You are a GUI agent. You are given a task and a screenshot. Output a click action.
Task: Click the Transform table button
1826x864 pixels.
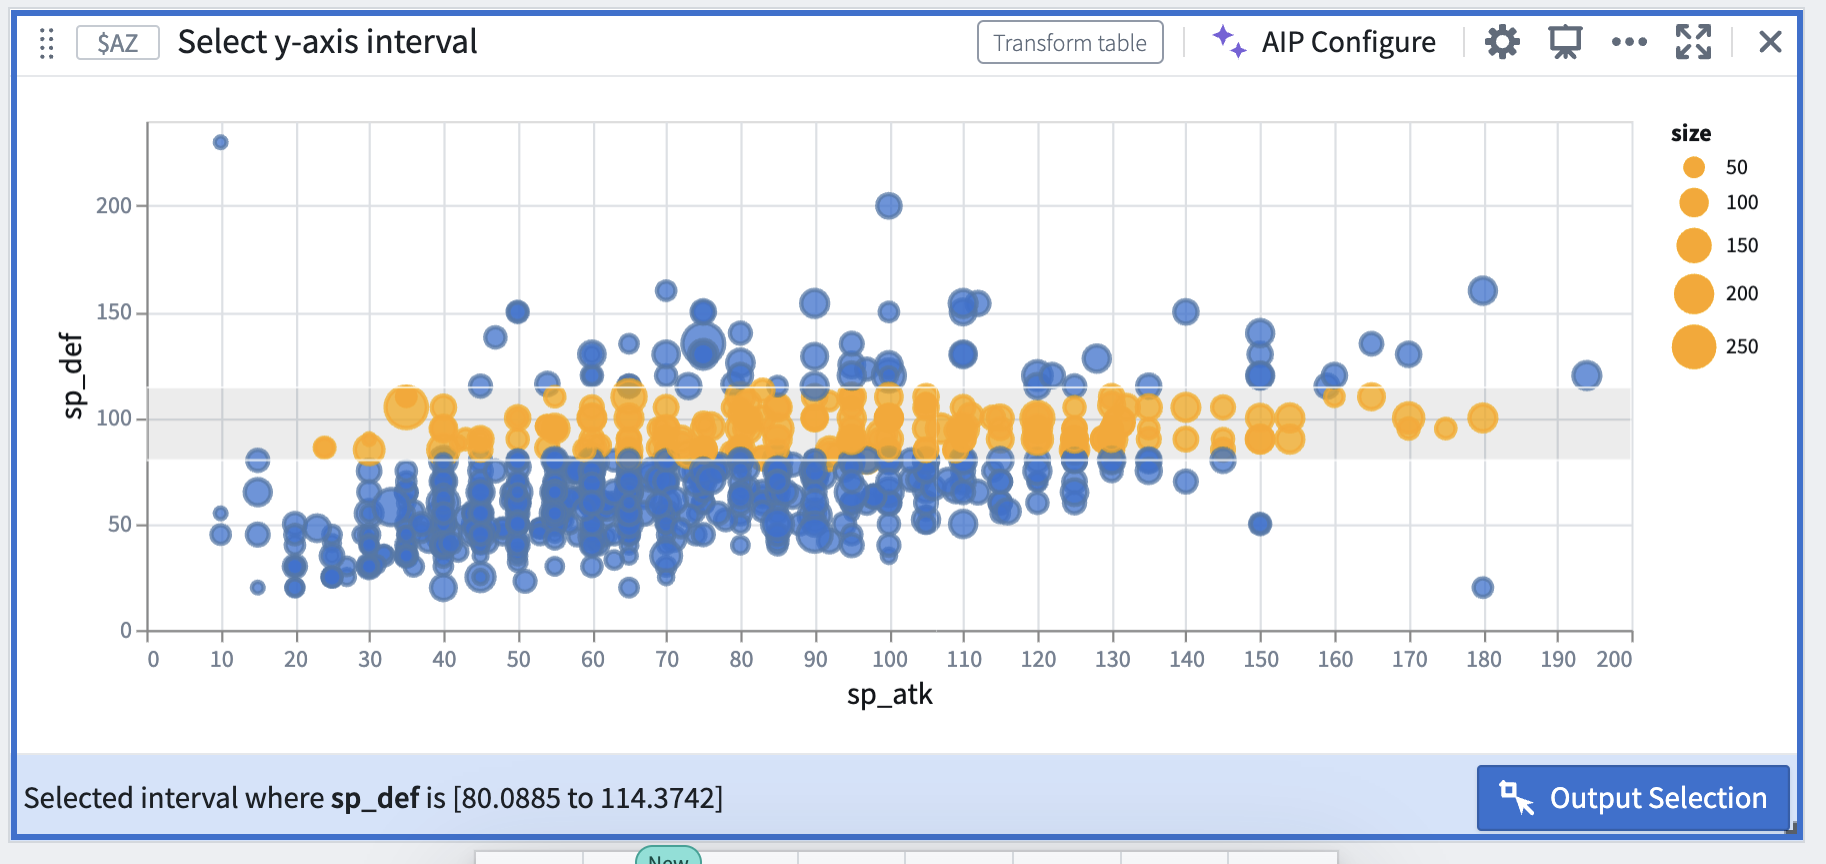click(x=1070, y=42)
